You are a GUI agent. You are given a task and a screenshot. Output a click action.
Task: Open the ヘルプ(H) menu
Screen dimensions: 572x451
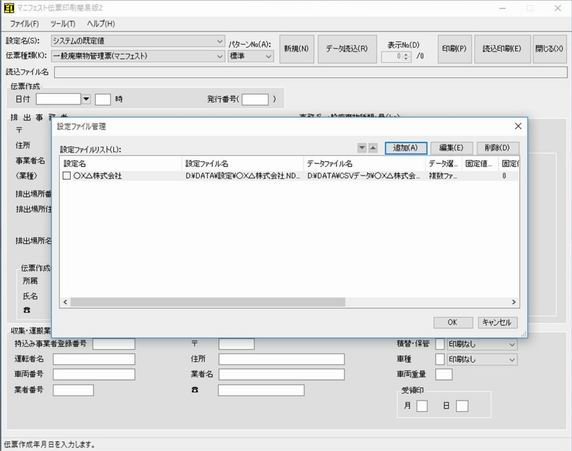101,24
